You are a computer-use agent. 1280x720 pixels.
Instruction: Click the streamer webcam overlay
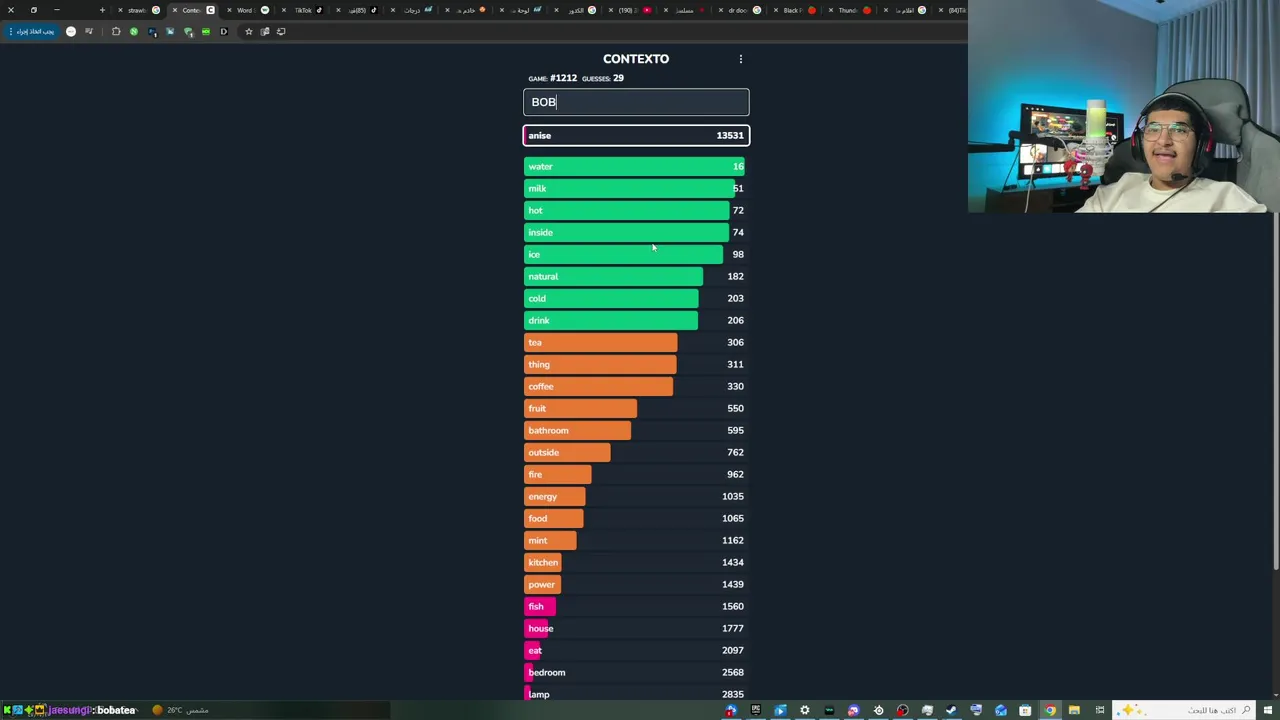point(1124,106)
